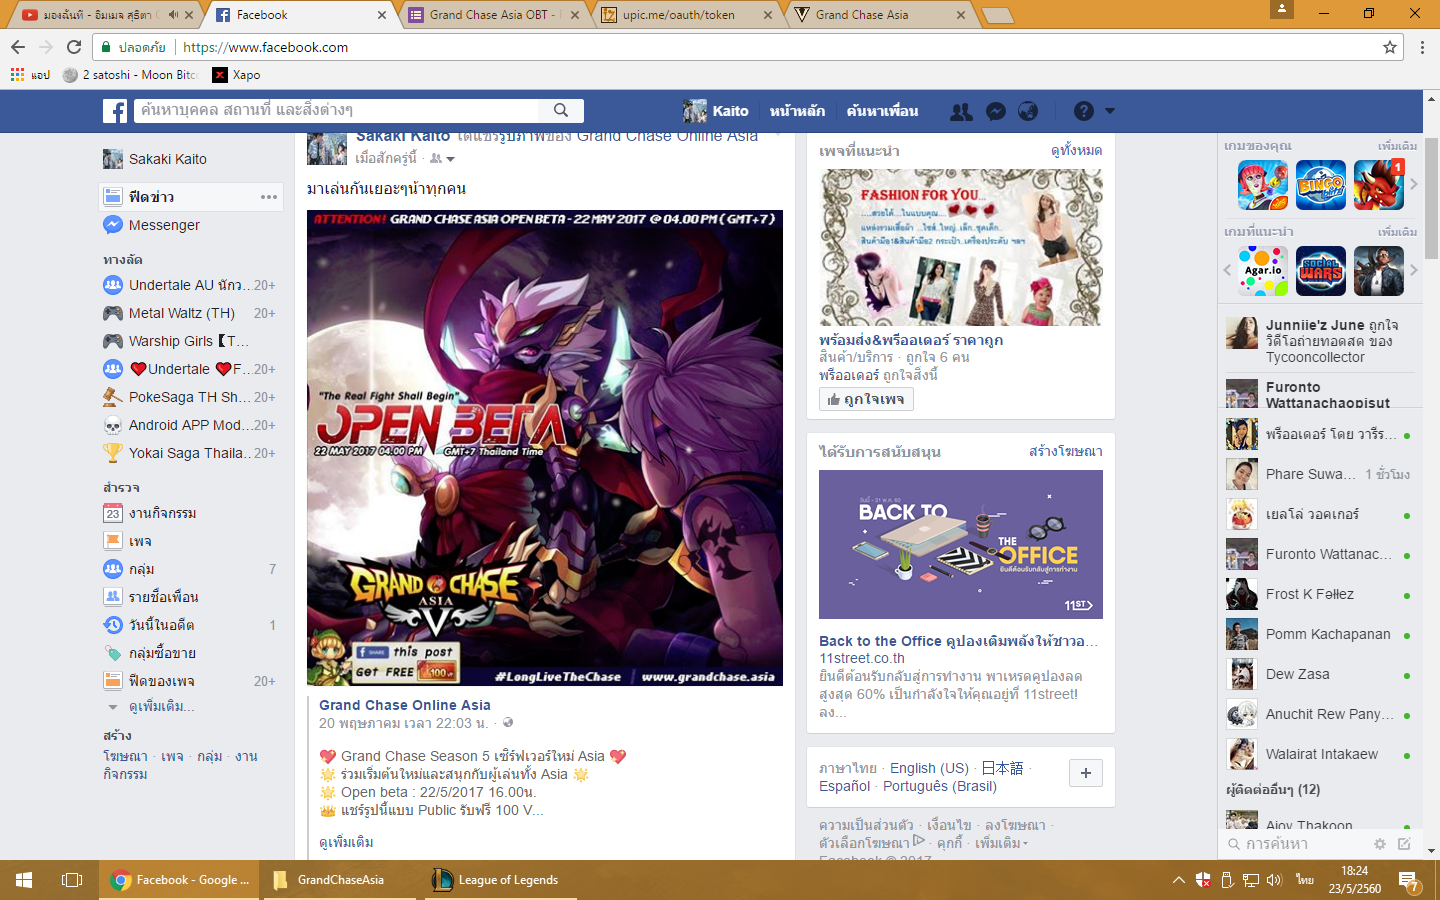Open the Grand Chase Online Asia page link

pyautogui.click(x=405, y=705)
